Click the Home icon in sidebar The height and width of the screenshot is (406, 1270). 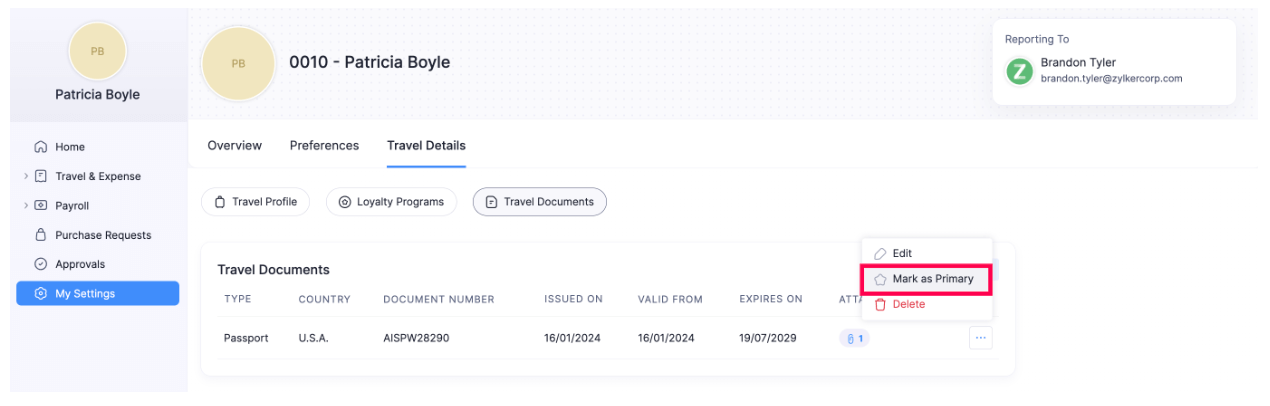pyautogui.click(x=41, y=147)
